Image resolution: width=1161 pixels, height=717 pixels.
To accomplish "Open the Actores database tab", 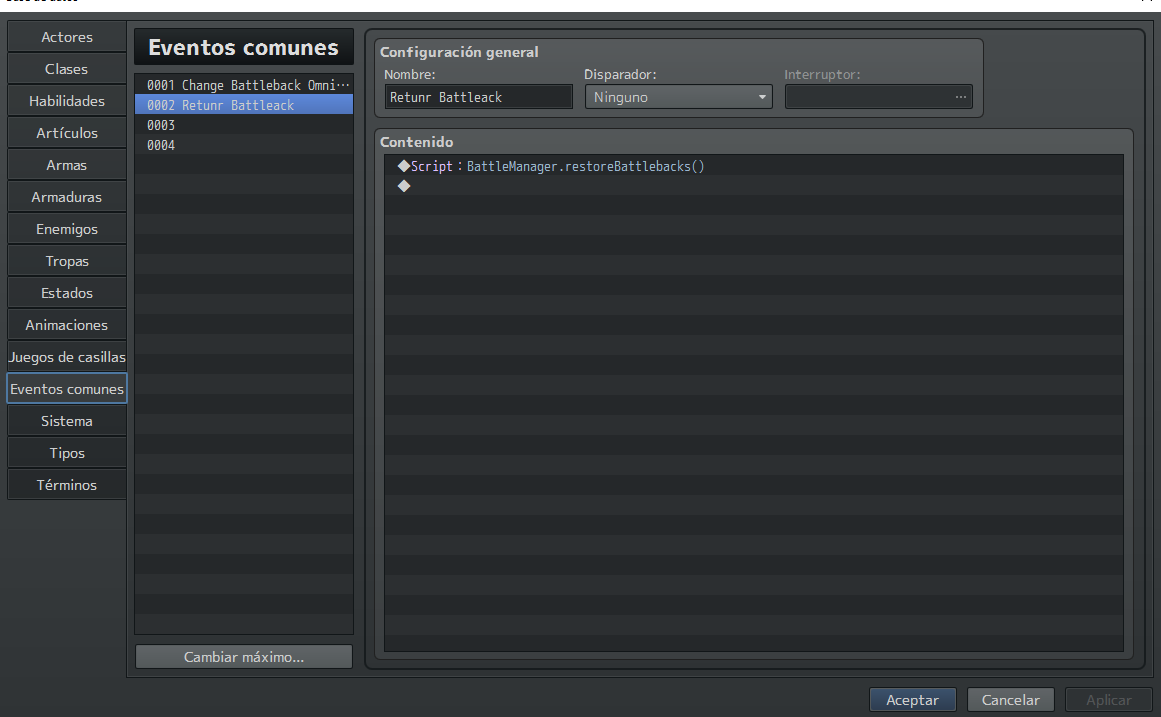I will tap(67, 37).
